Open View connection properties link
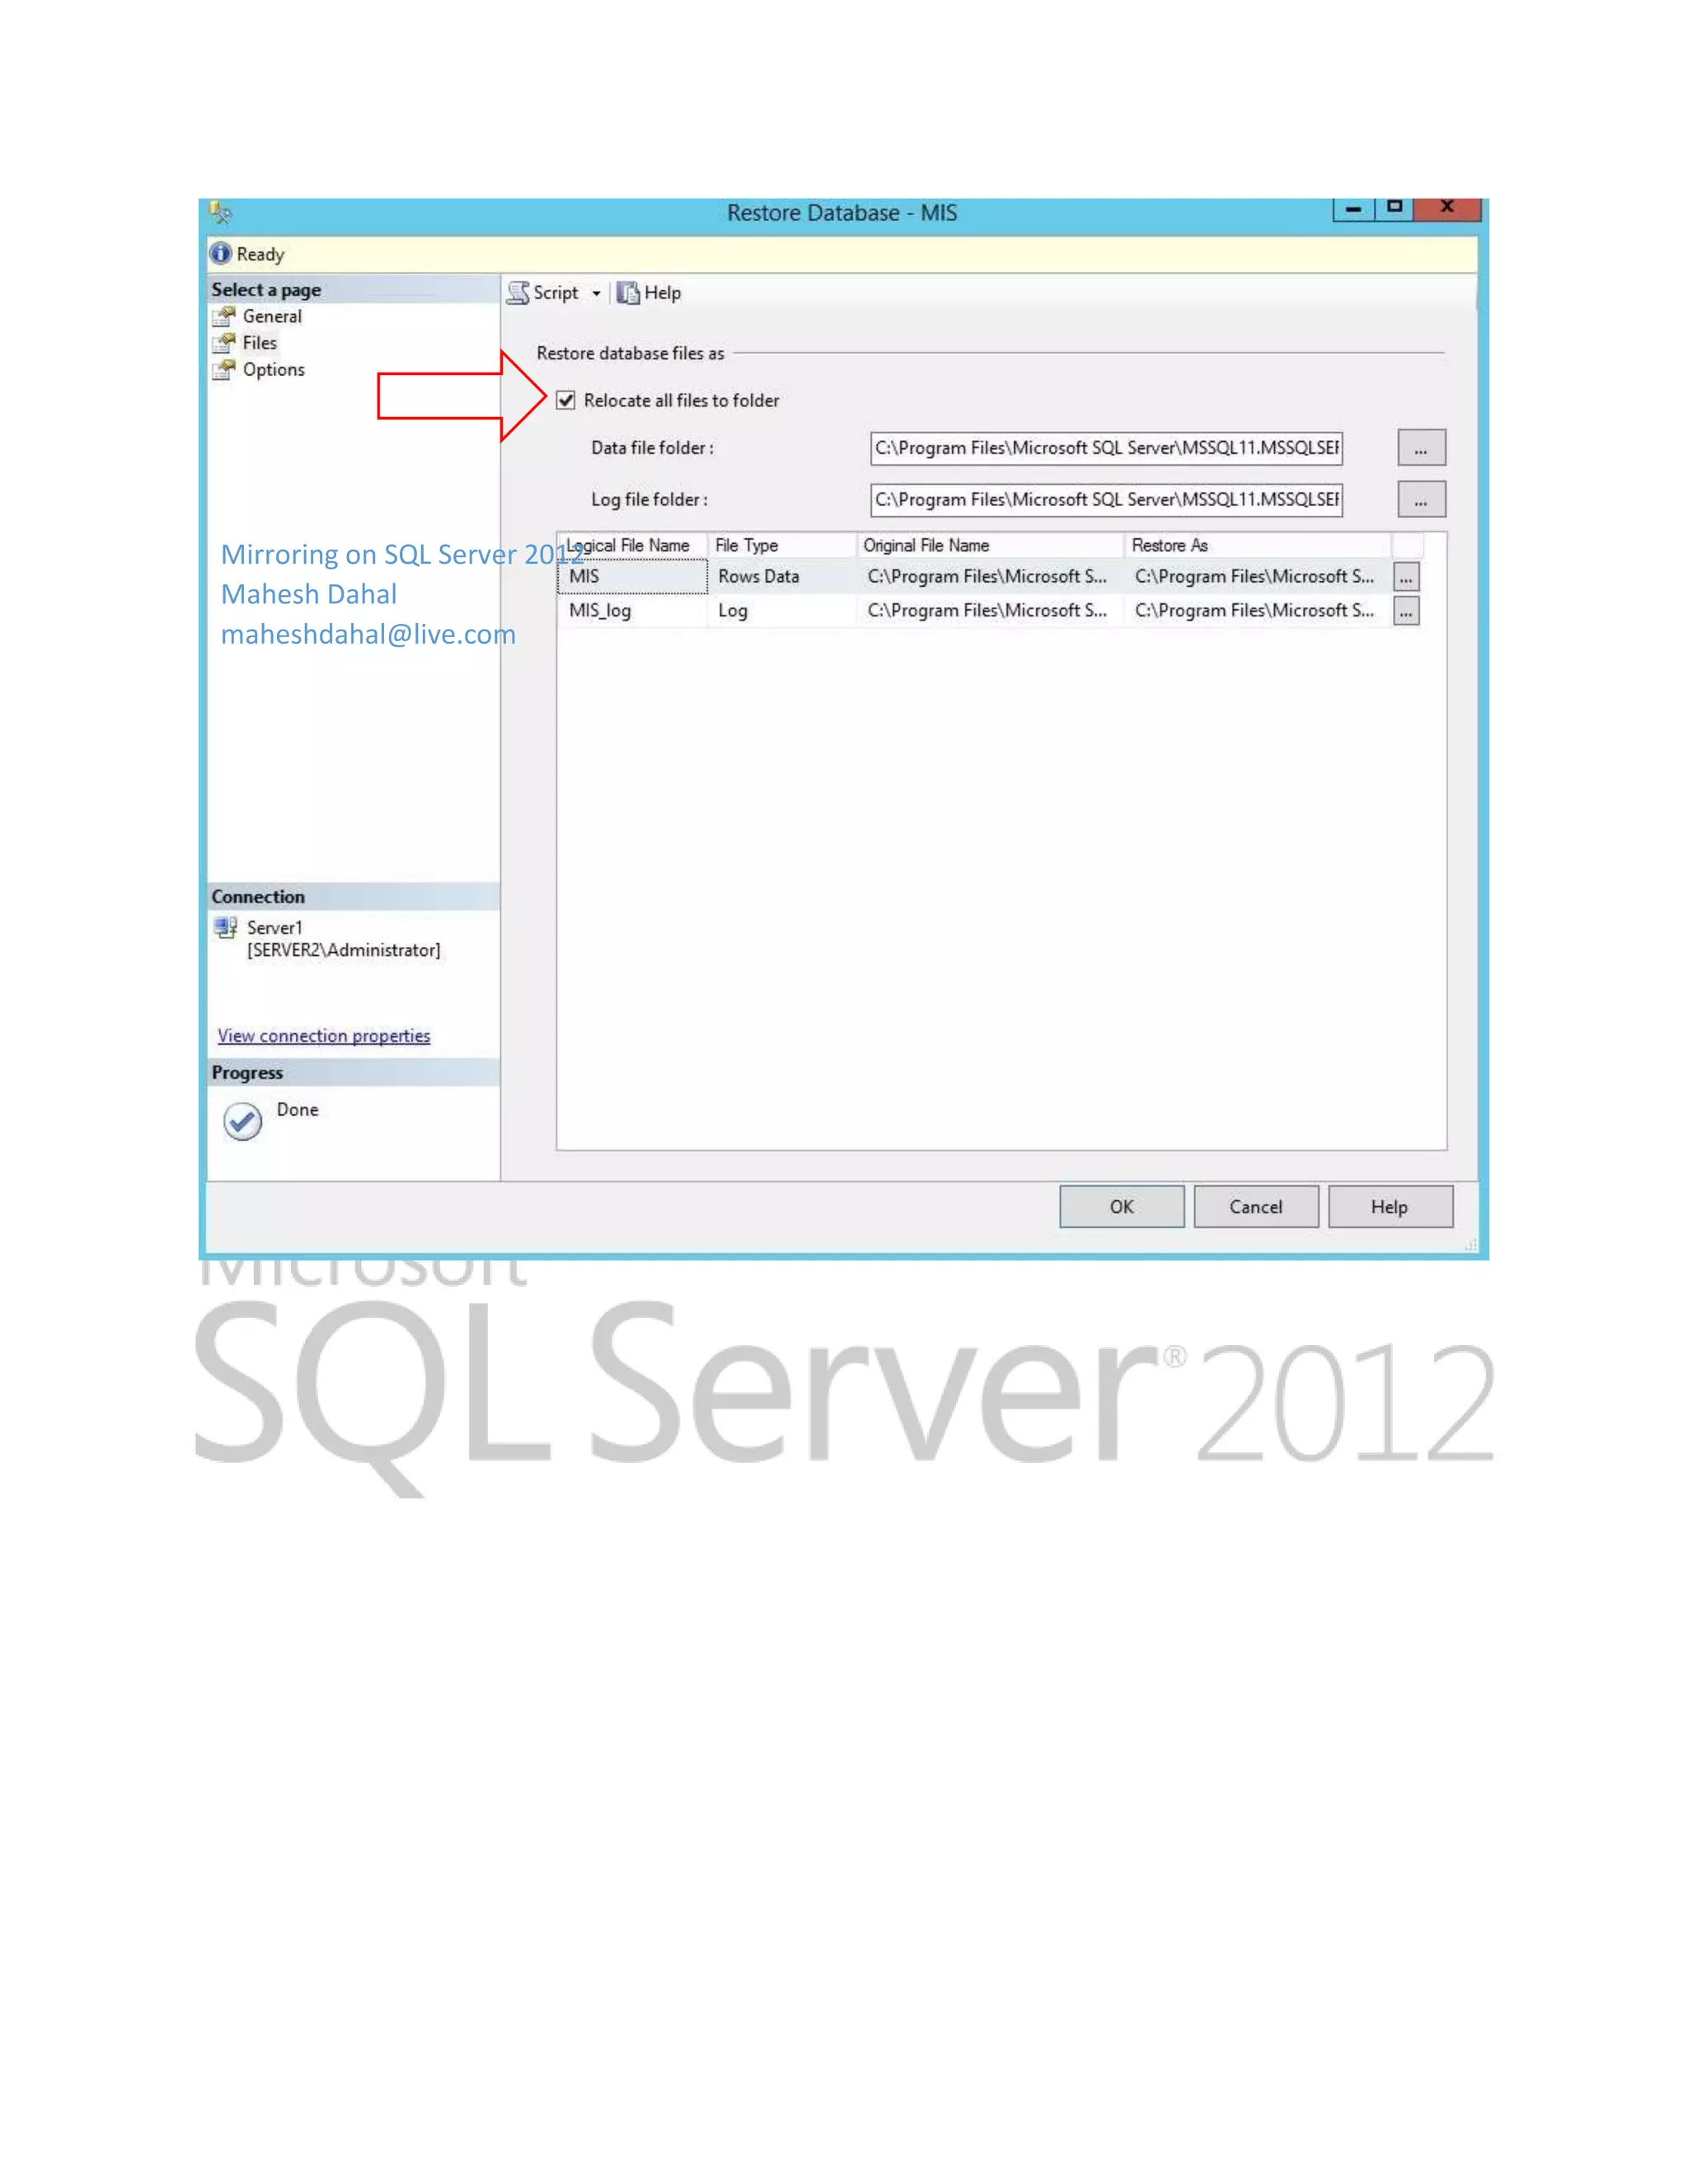 coord(324,1036)
